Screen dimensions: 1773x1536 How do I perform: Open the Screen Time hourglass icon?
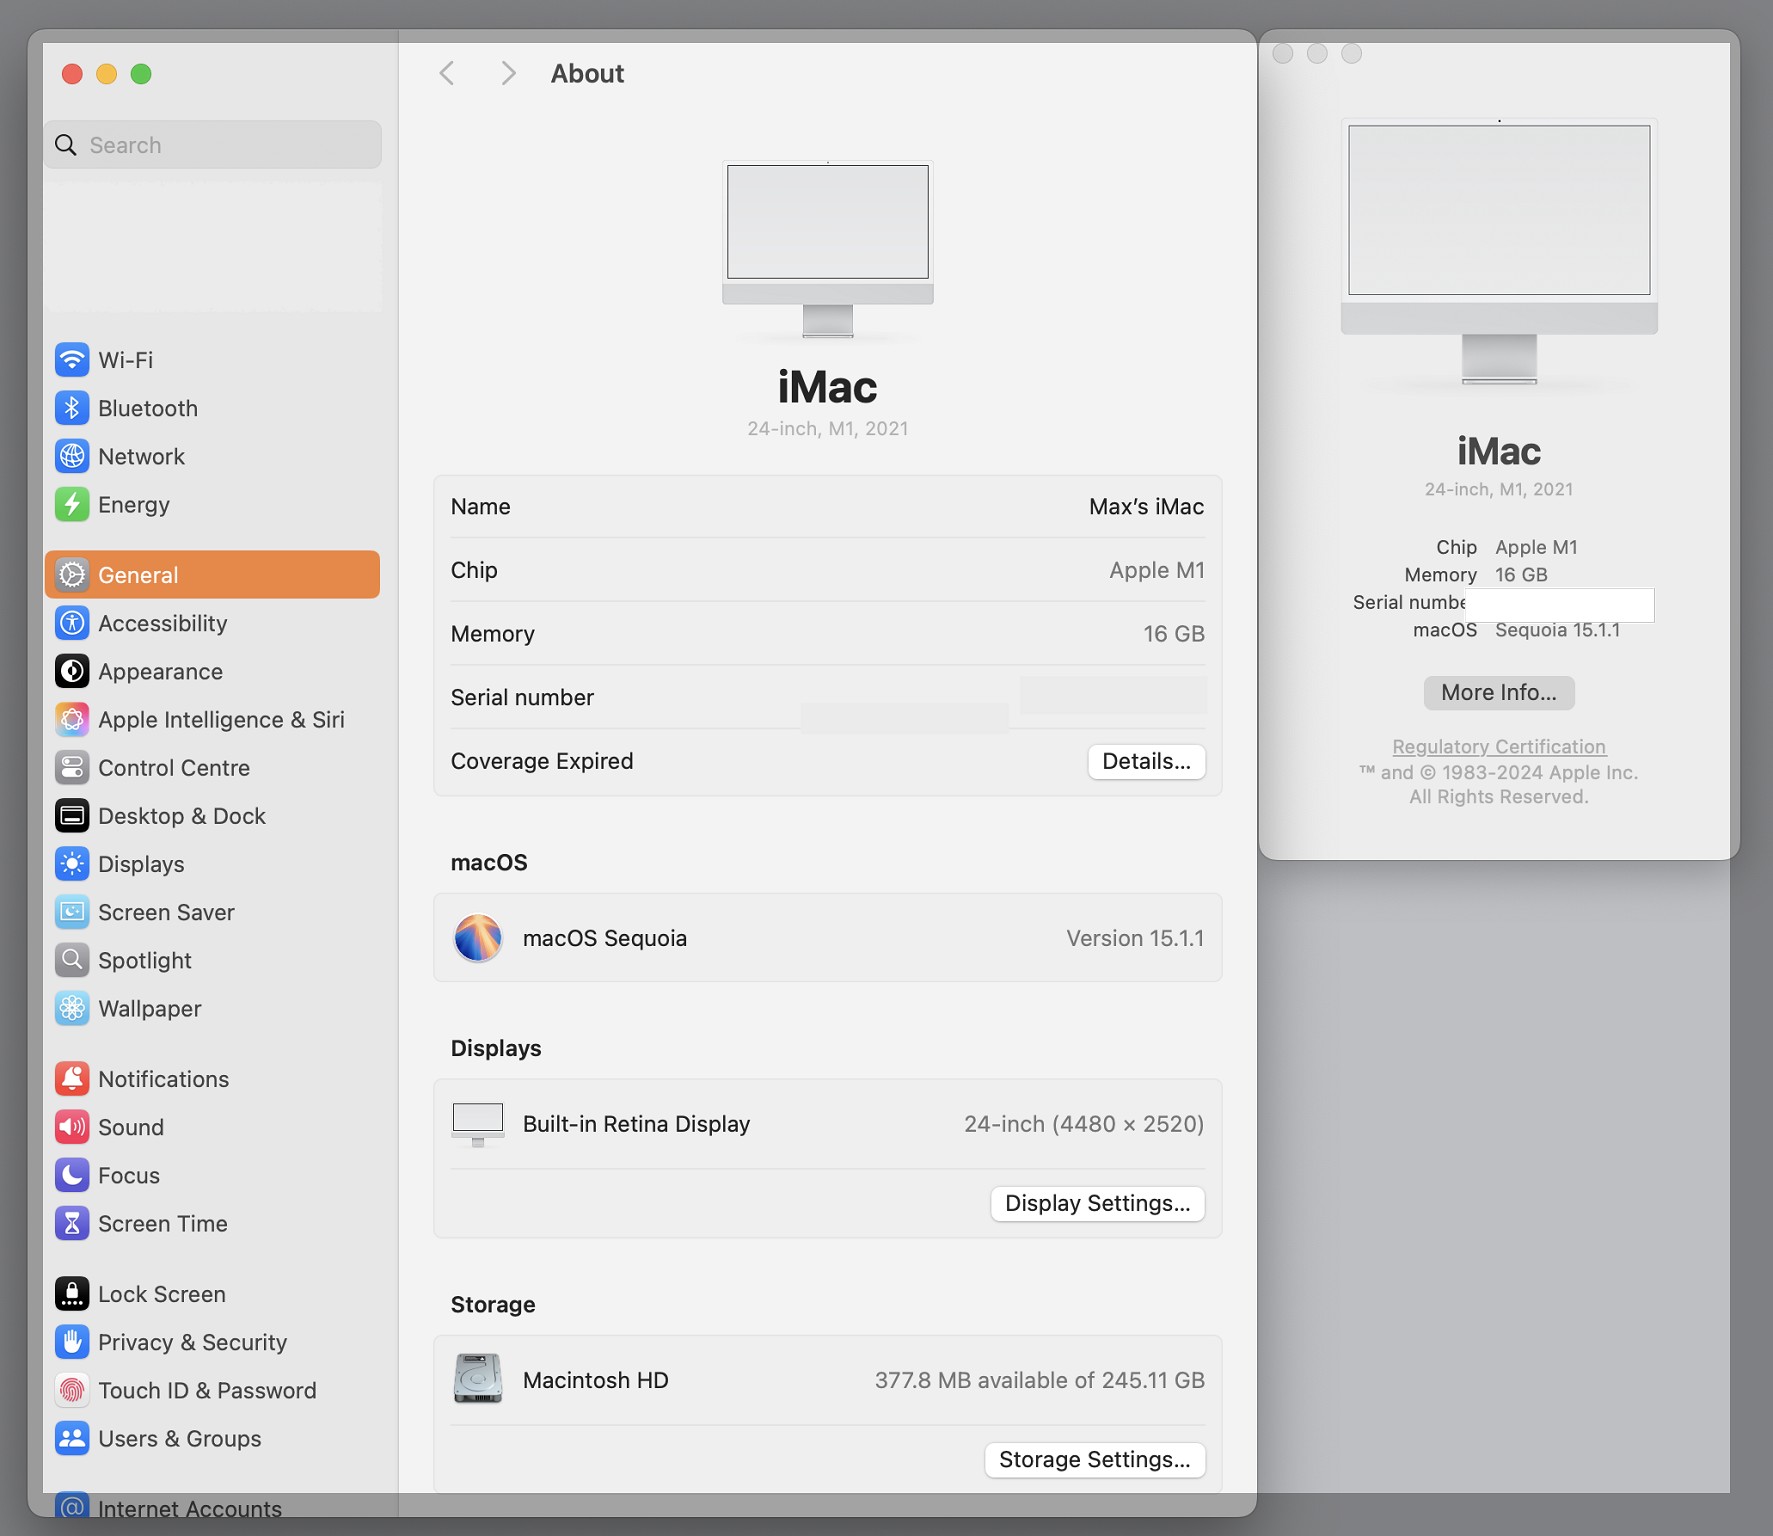click(x=72, y=1223)
